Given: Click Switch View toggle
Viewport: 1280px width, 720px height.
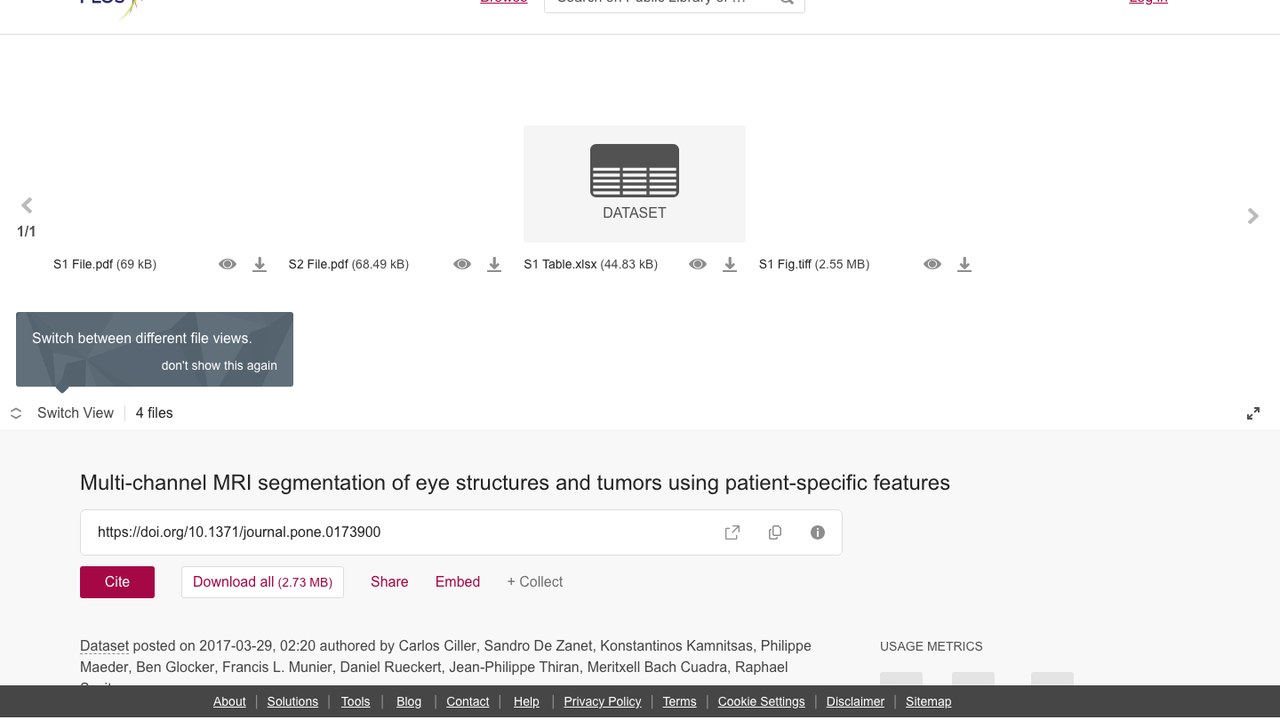Looking at the screenshot, I should tap(63, 413).
